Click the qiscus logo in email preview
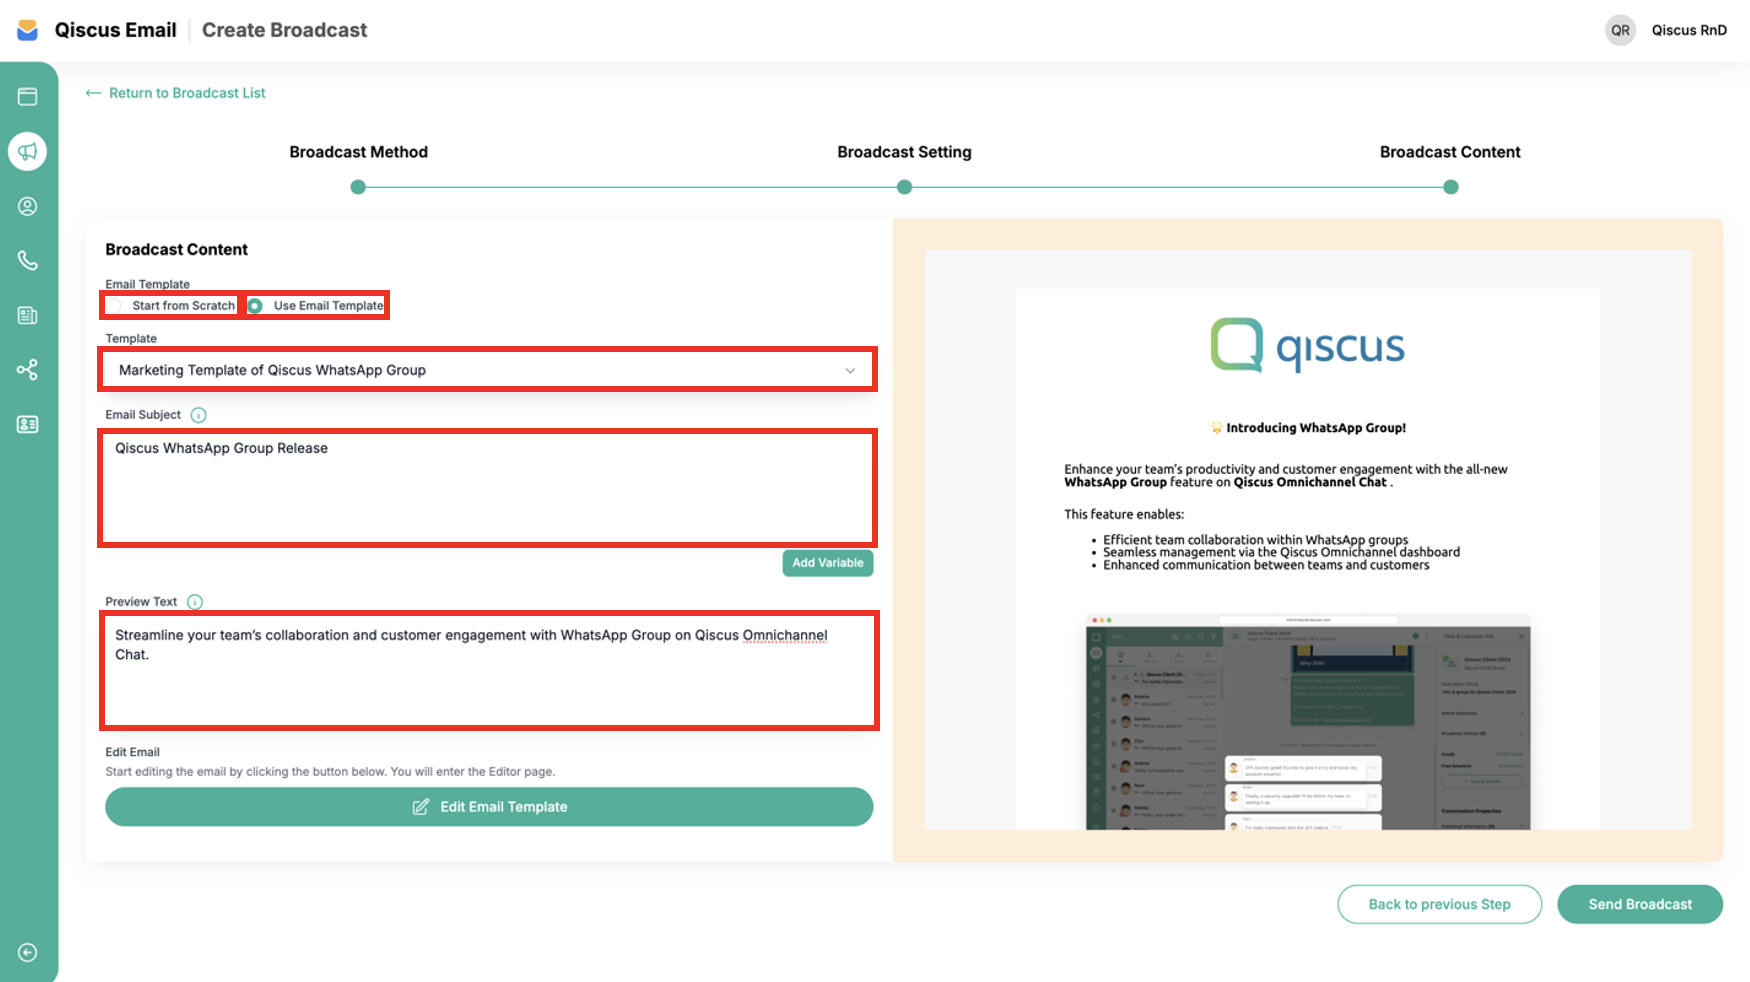The width and height of the screenshot is (1750, 982). pyautogui.click(x=1308, y=346)
